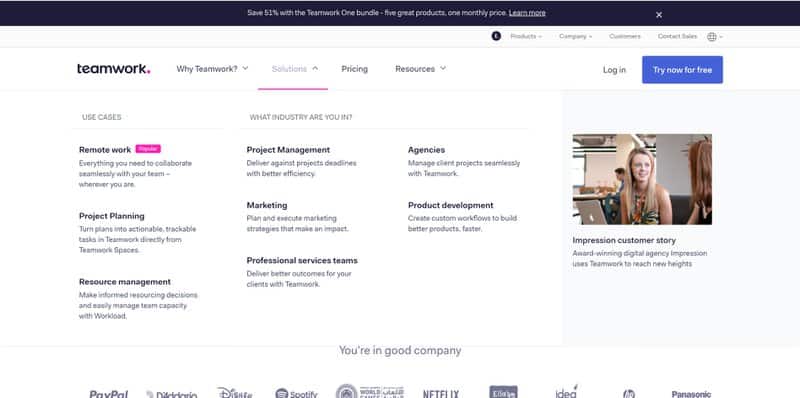Select the Marketing industry
Screen dimensions: 800x398
point(267,205)
